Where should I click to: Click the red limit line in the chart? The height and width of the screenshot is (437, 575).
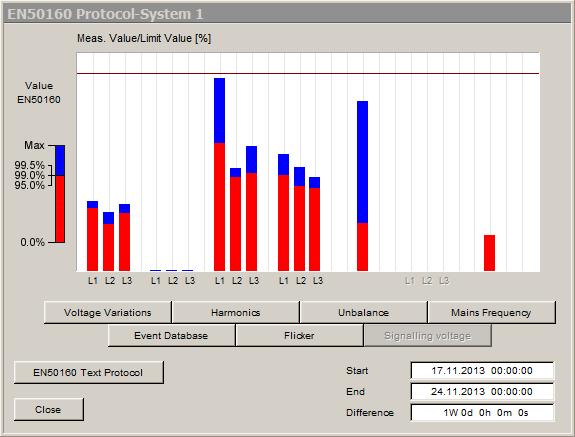308,73
